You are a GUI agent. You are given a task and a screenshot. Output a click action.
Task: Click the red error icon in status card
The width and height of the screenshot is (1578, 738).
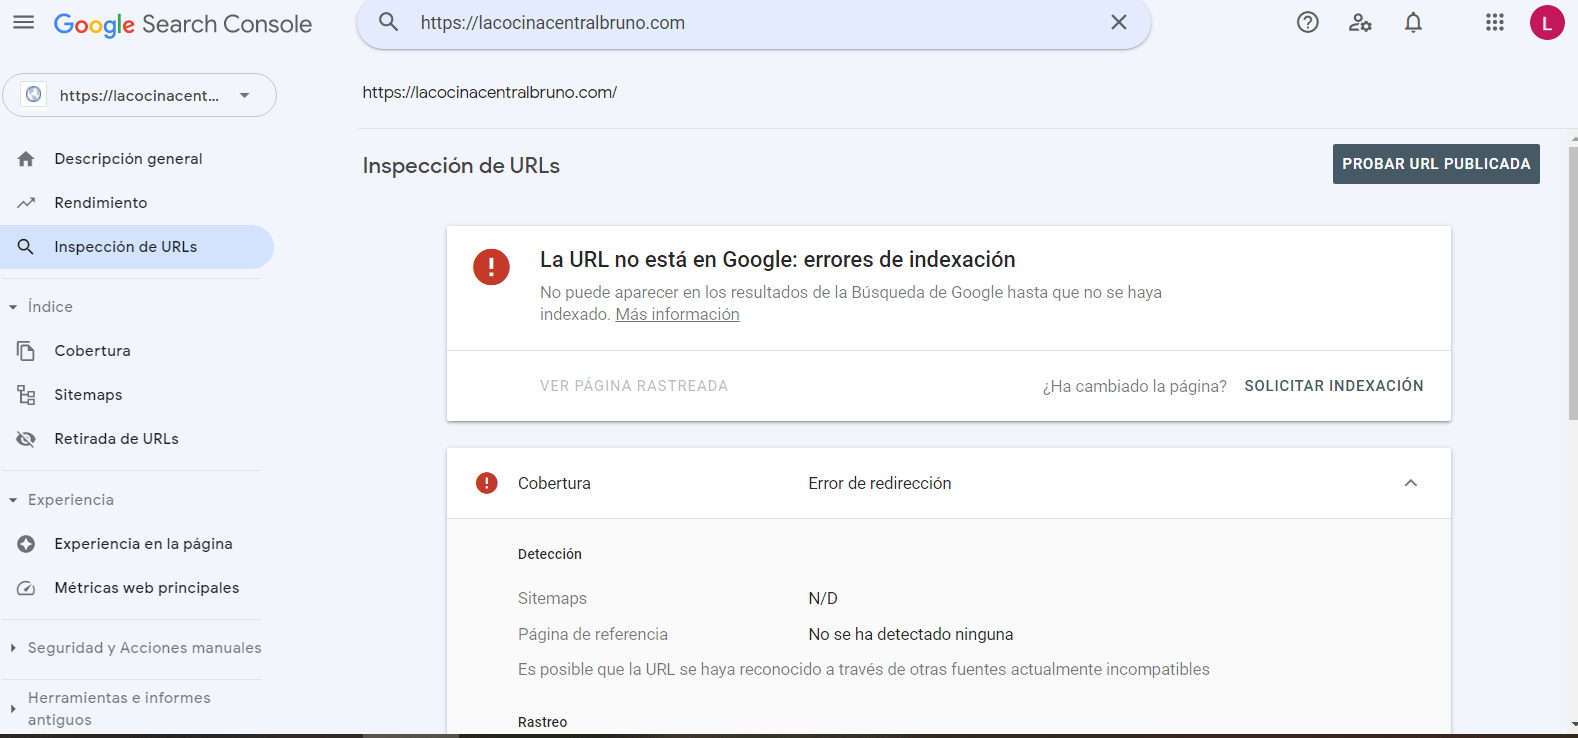pyautogui.click(x=491, y=267)
